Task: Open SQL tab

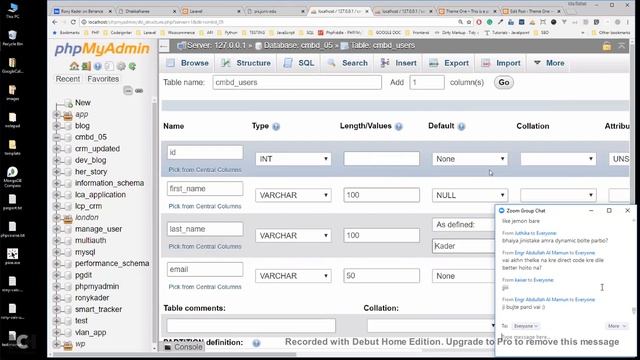Action: [x=299, y=63]
